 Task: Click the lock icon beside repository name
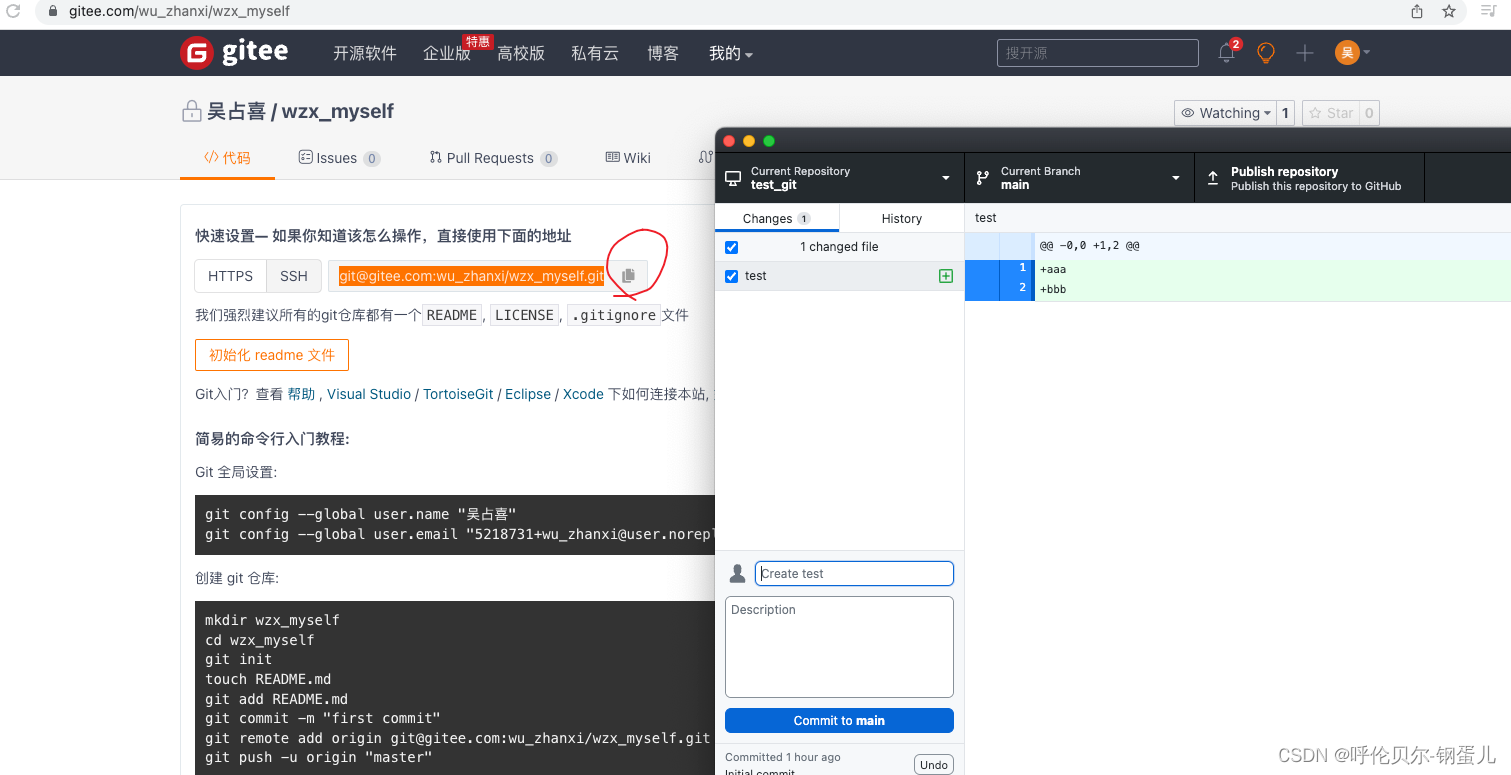pos(191,111)
